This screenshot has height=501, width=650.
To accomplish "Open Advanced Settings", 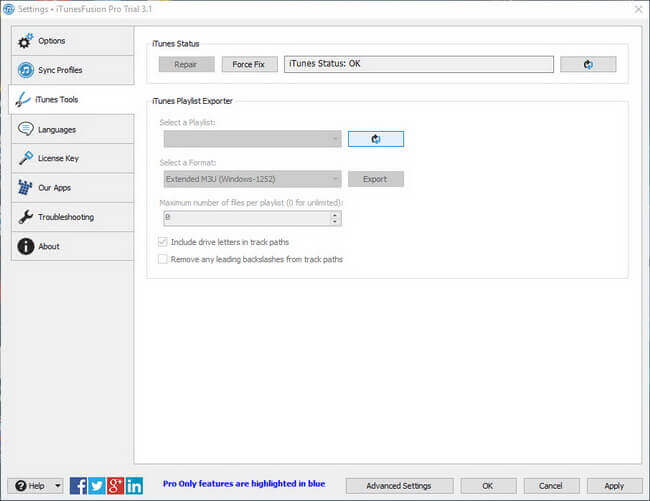I will coord(400,486).
